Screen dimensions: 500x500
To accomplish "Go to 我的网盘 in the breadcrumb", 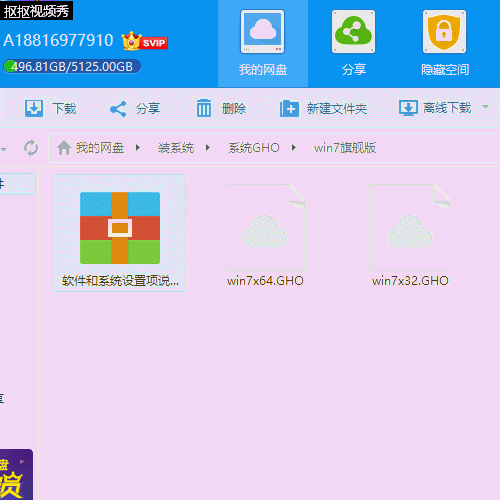I will (x=100, y=148).
